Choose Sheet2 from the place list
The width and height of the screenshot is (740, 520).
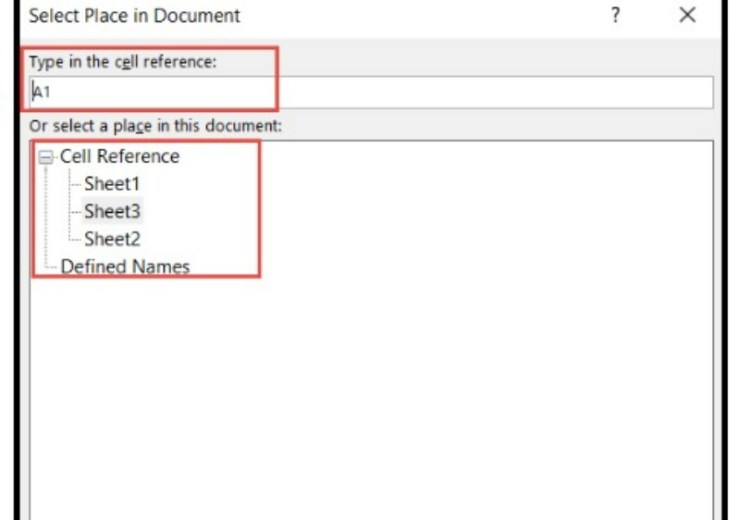(x=112, y=239)
